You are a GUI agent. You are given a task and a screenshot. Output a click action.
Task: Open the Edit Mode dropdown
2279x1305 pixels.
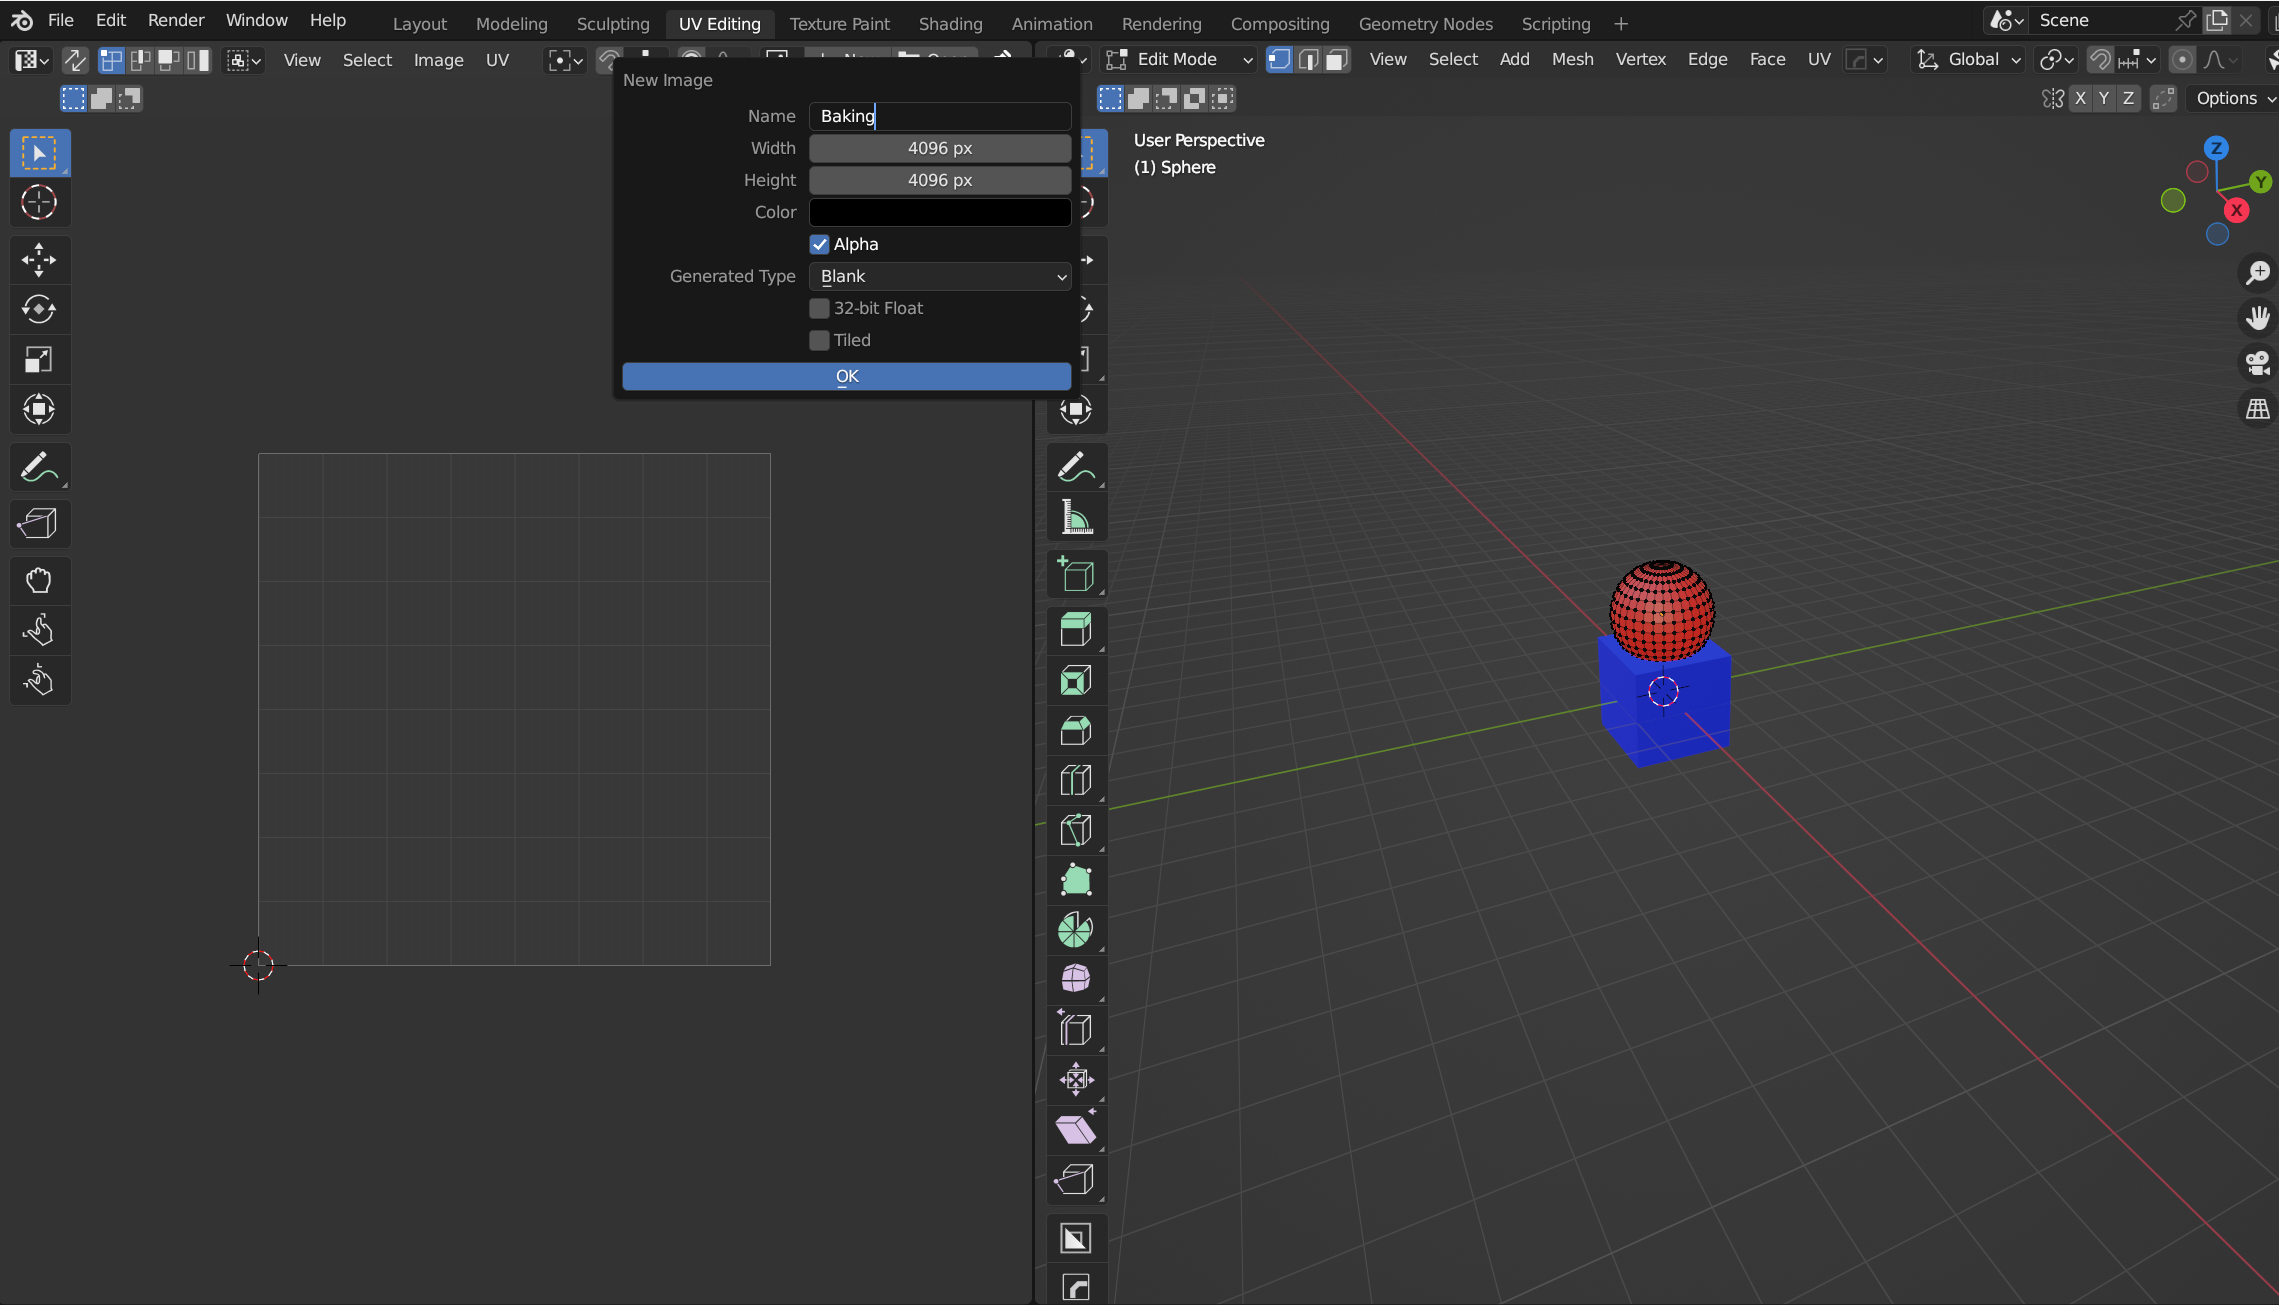(x=1180, y=60)
